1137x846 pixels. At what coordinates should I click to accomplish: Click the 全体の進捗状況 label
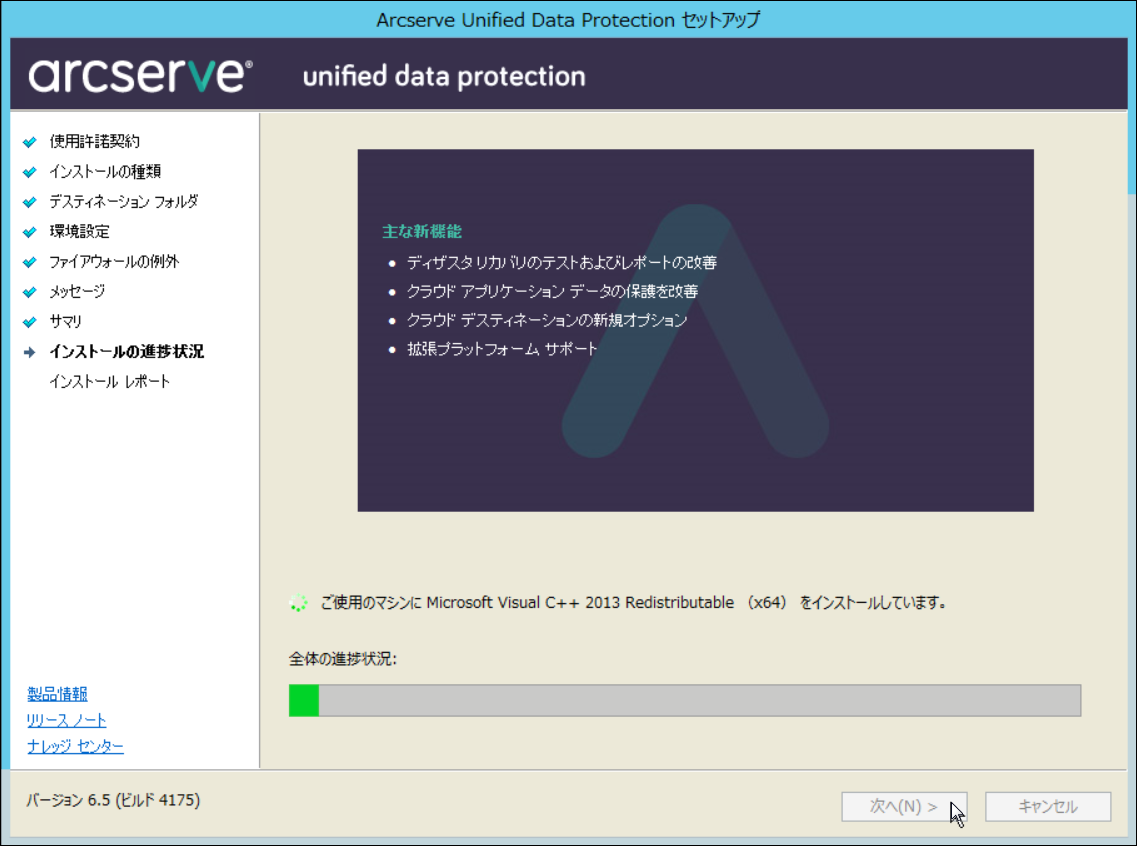click(343, 659)
